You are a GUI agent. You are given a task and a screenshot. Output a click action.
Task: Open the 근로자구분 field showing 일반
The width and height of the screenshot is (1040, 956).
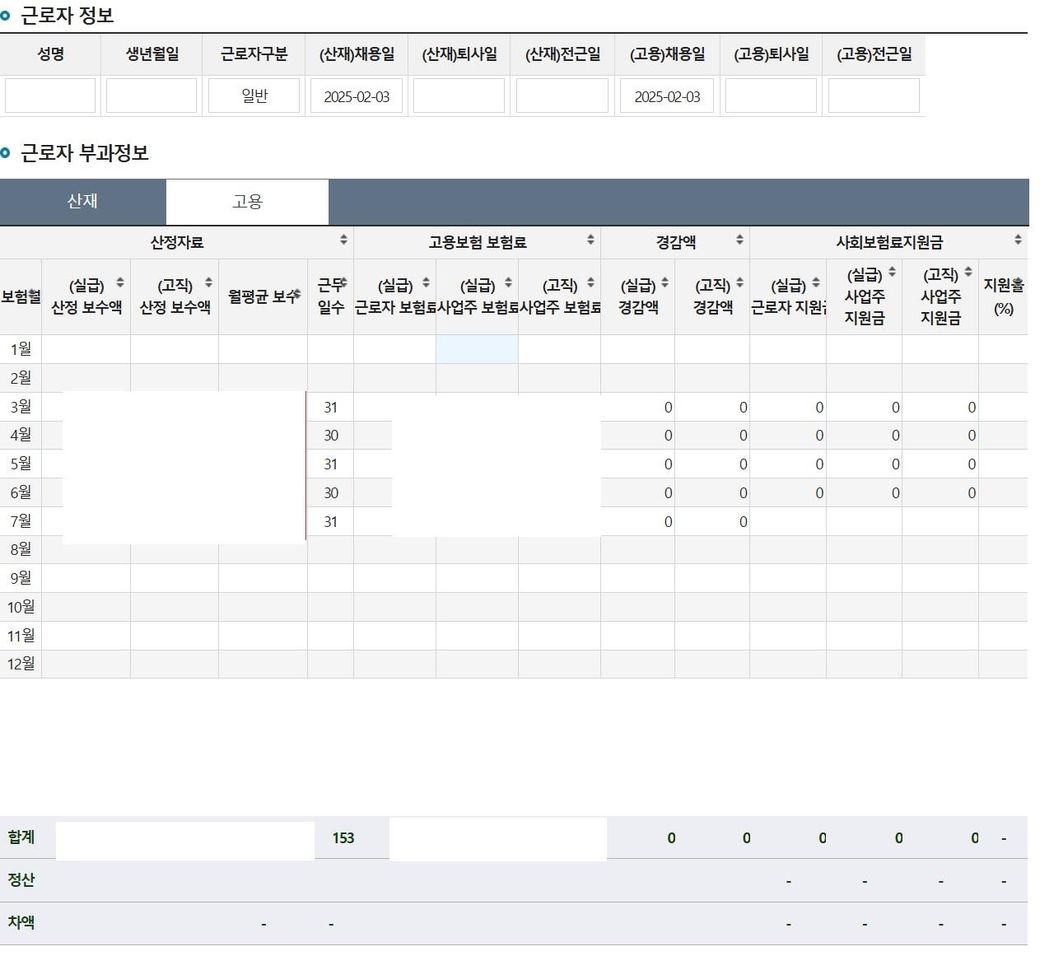(x=254, y=96)
